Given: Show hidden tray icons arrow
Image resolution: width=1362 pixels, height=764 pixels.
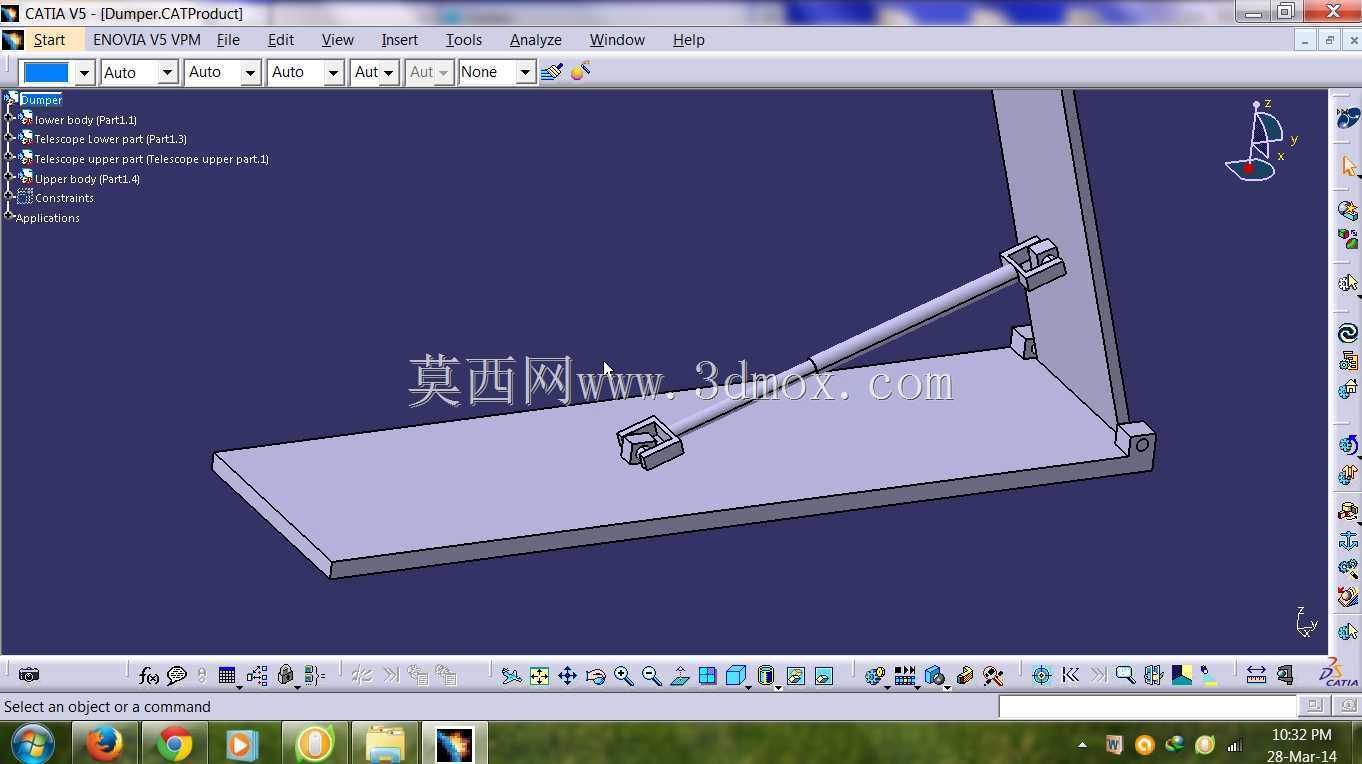Looking at the screenshot, I should pos(1082,745).
